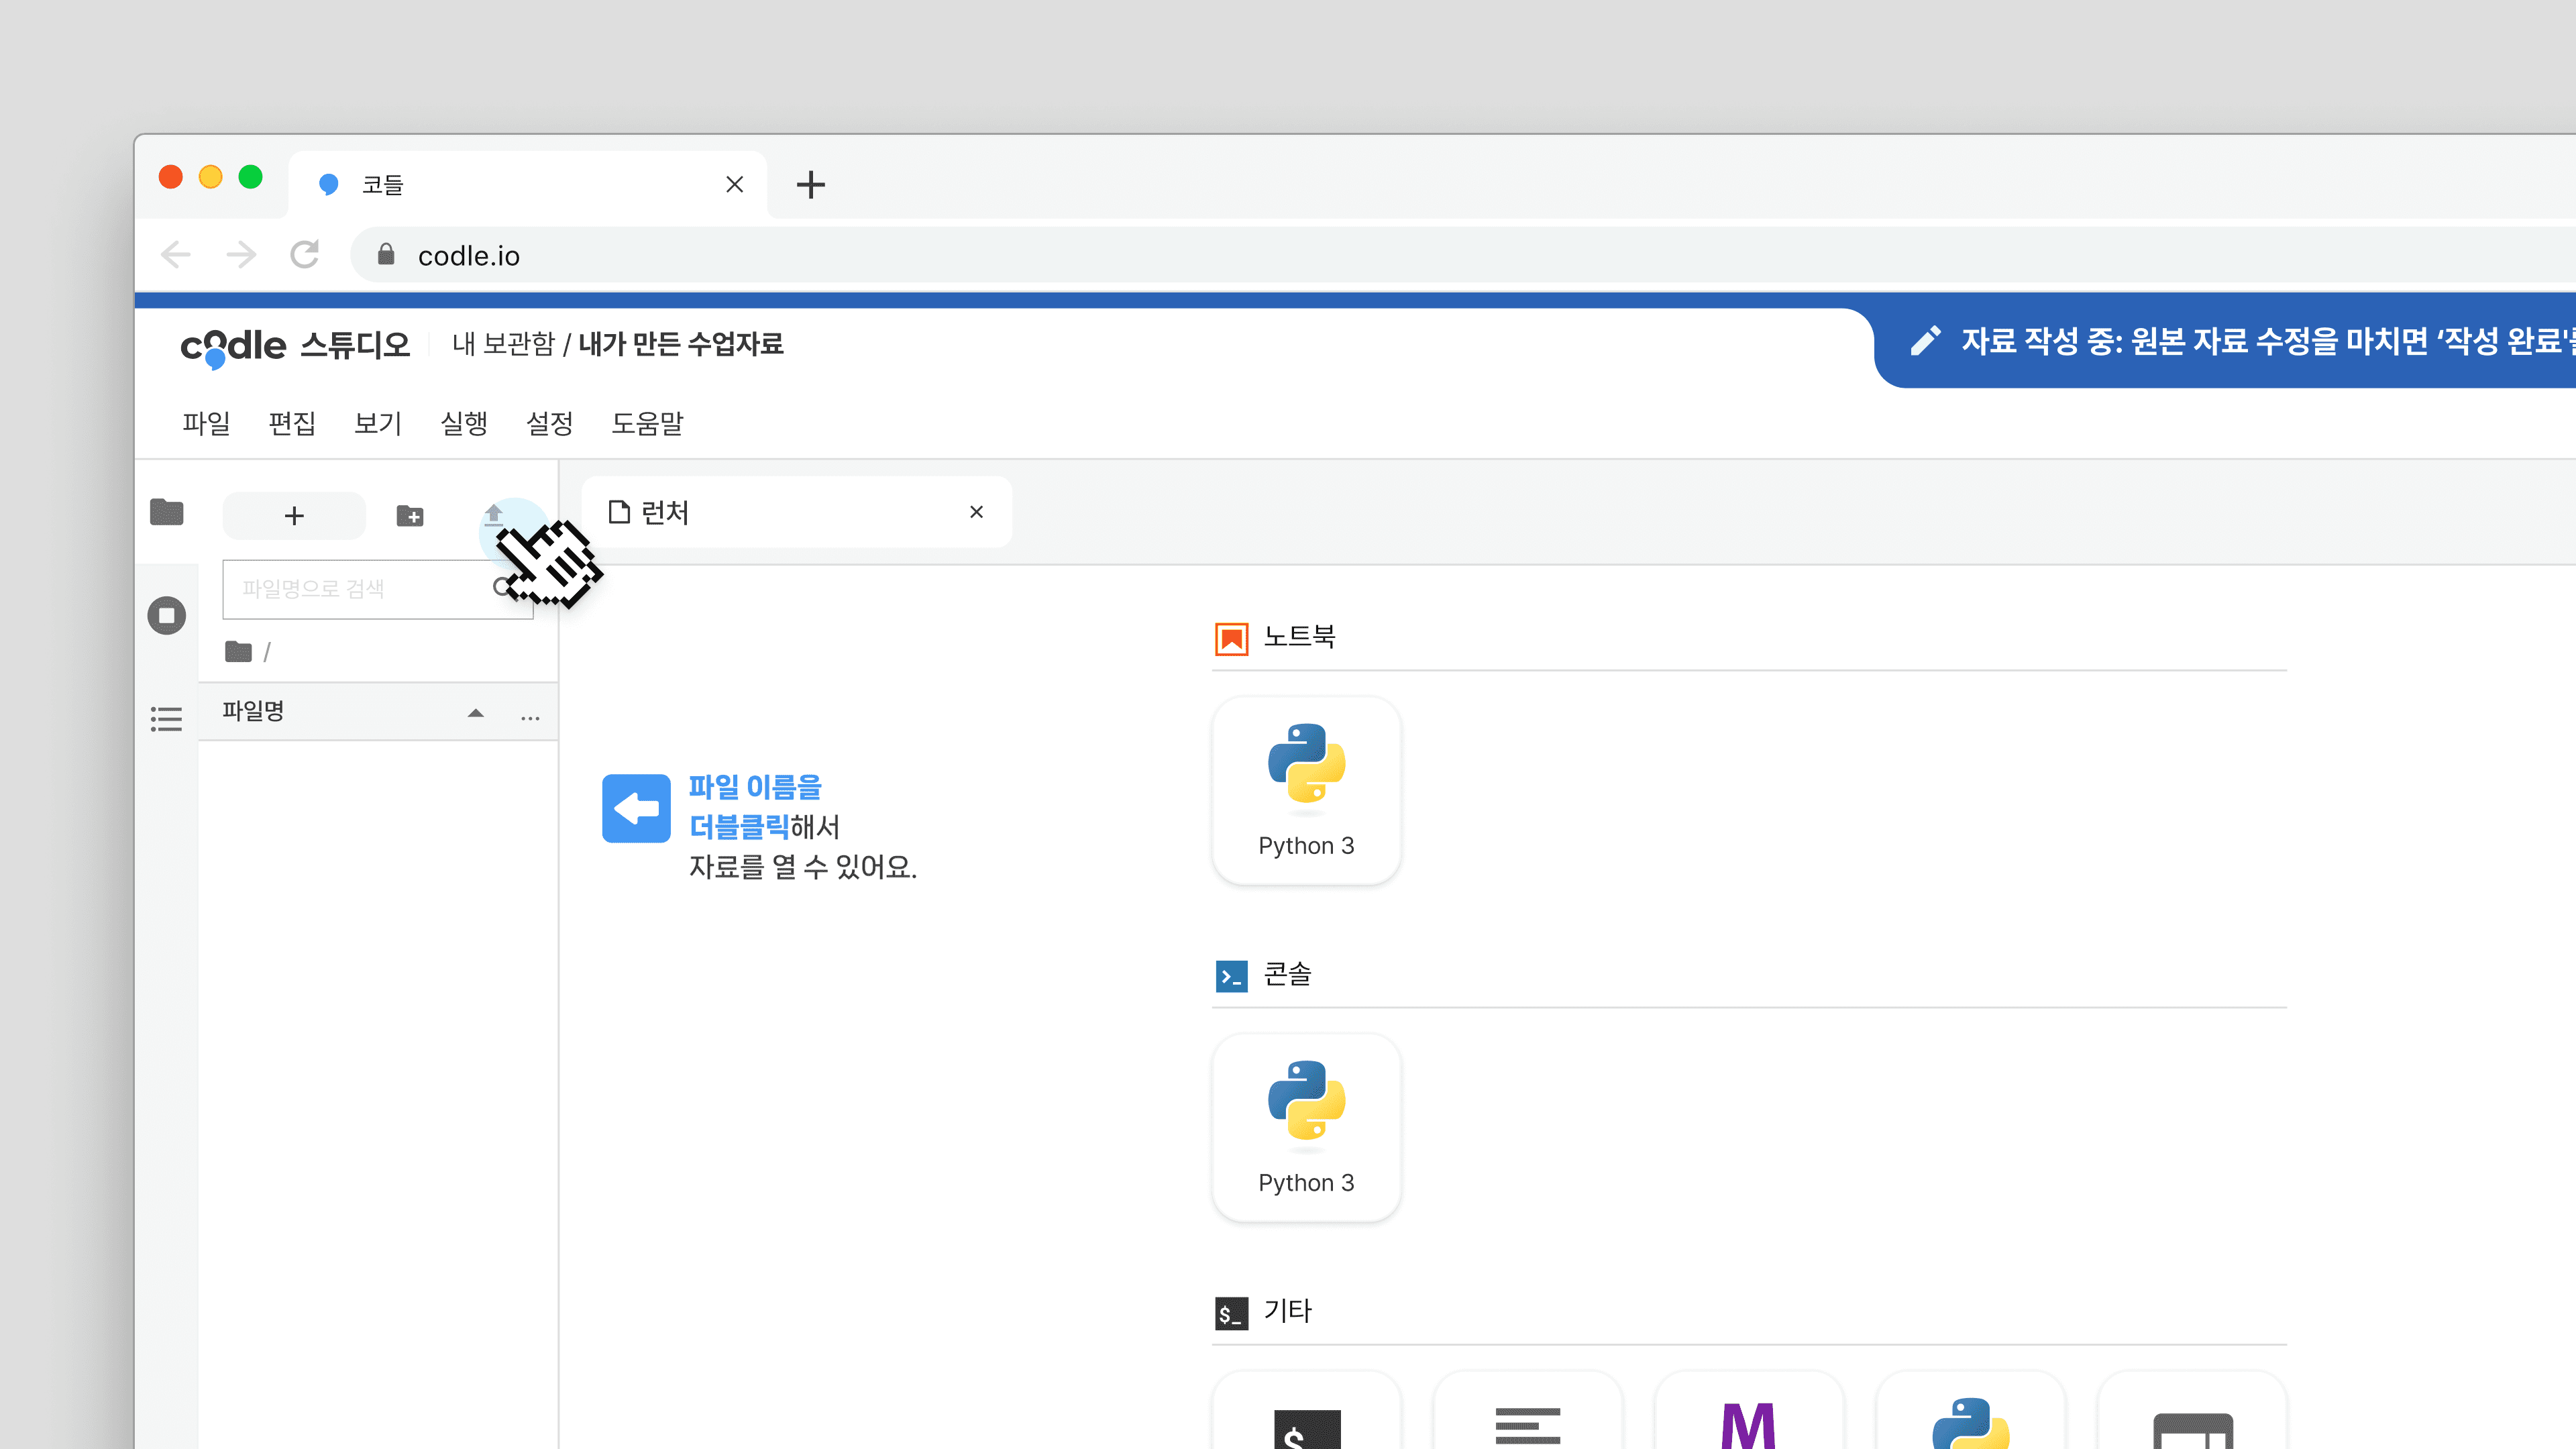Create a new text file from launcher
The image size is (2576, 1449).
coord(1528,1411)
